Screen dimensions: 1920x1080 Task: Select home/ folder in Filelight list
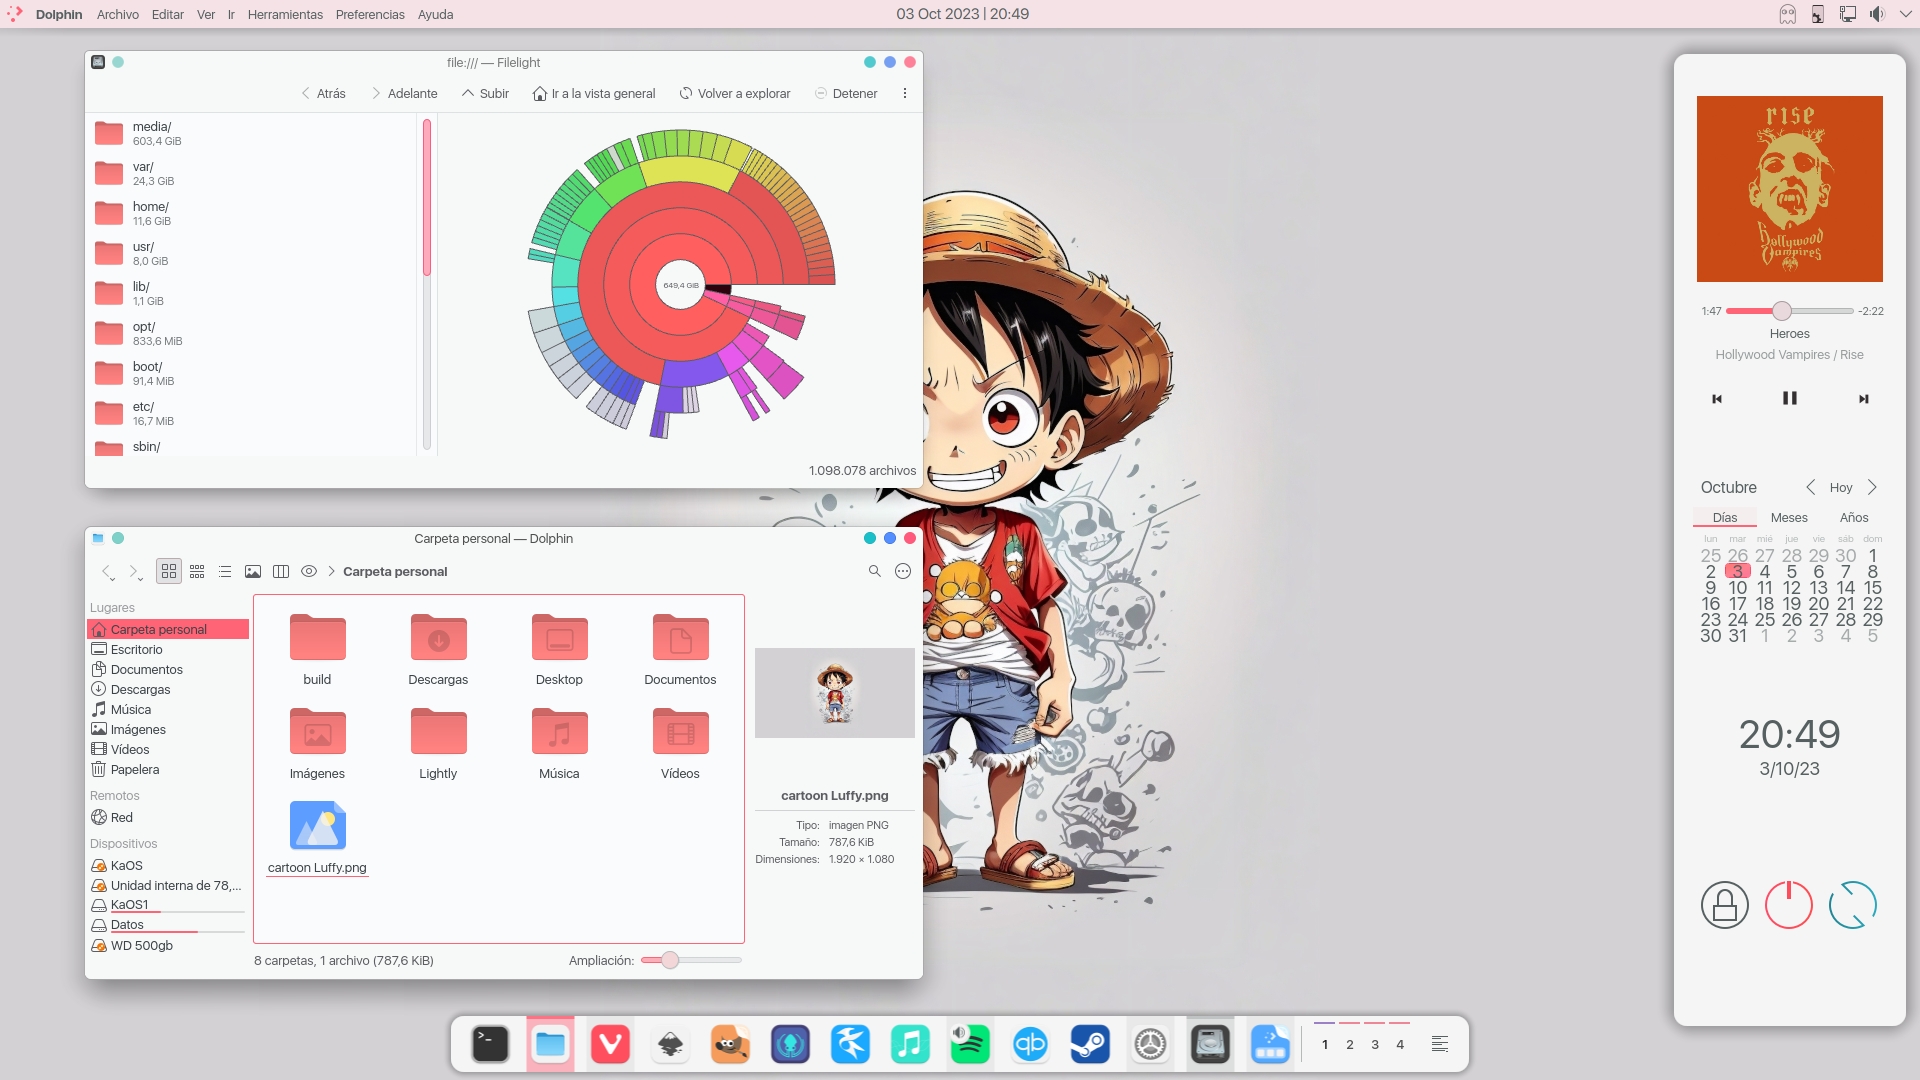(x=250, y=213)
